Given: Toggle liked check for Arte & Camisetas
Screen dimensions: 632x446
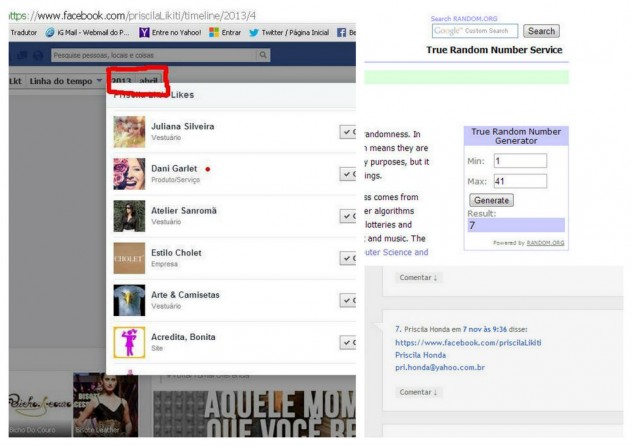Looking at the screenshot, I should [347, 300].
